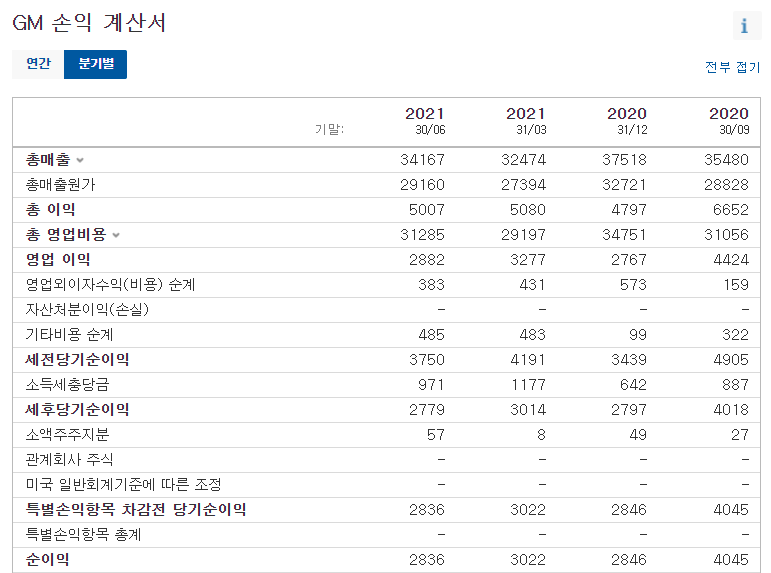Click pre-tax income value 4905

click(x=731, y=360)
